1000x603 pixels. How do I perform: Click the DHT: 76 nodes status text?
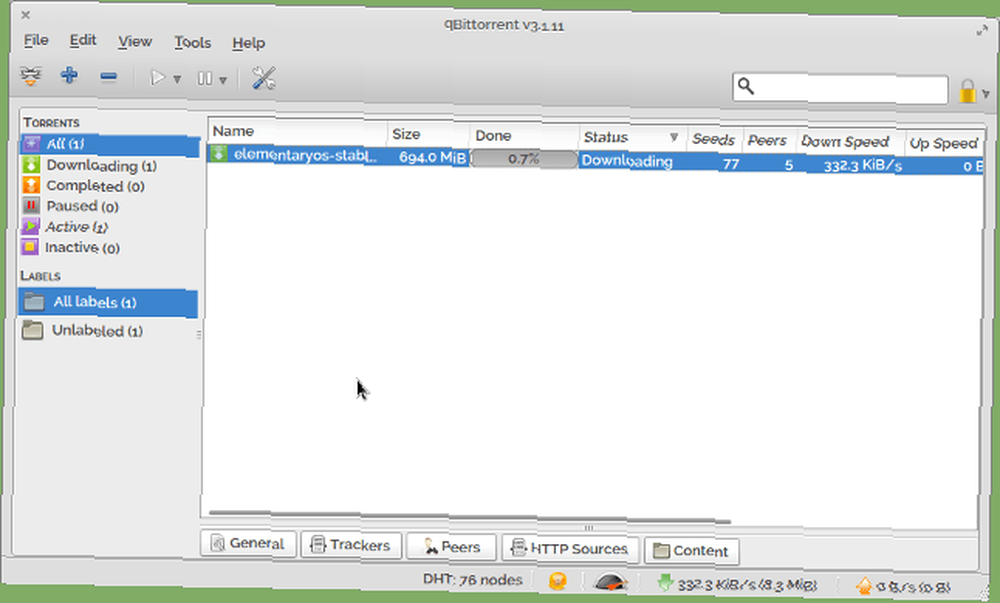[473, 579]
